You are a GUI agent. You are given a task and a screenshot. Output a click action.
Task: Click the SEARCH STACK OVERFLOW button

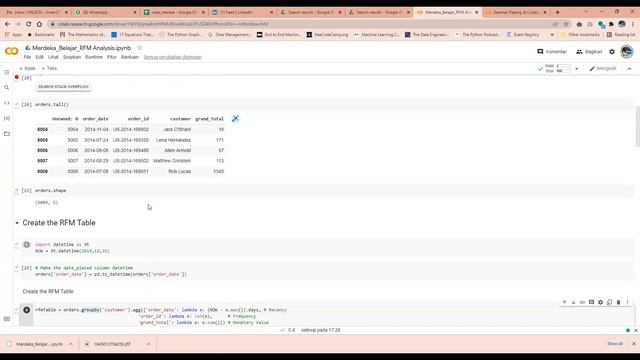click(63, 87)
